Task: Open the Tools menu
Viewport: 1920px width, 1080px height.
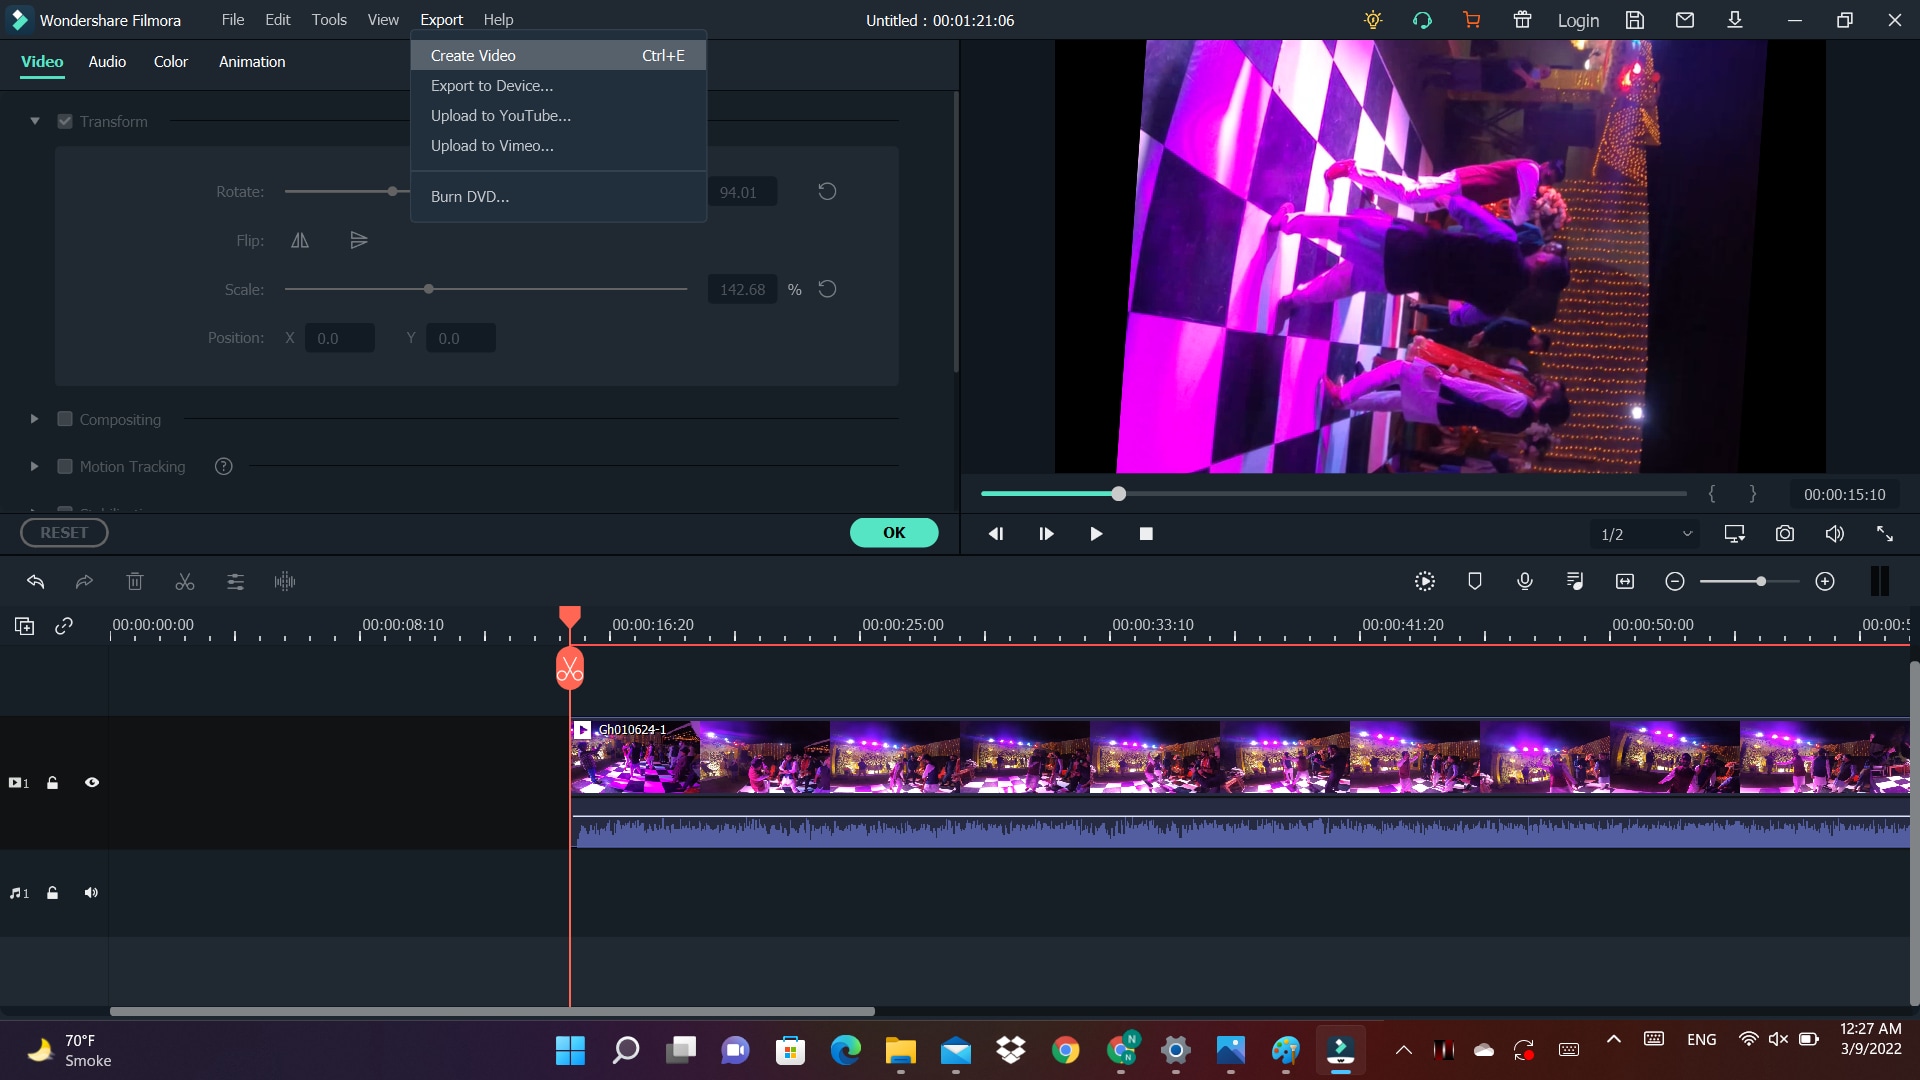Action: [329, 20]
